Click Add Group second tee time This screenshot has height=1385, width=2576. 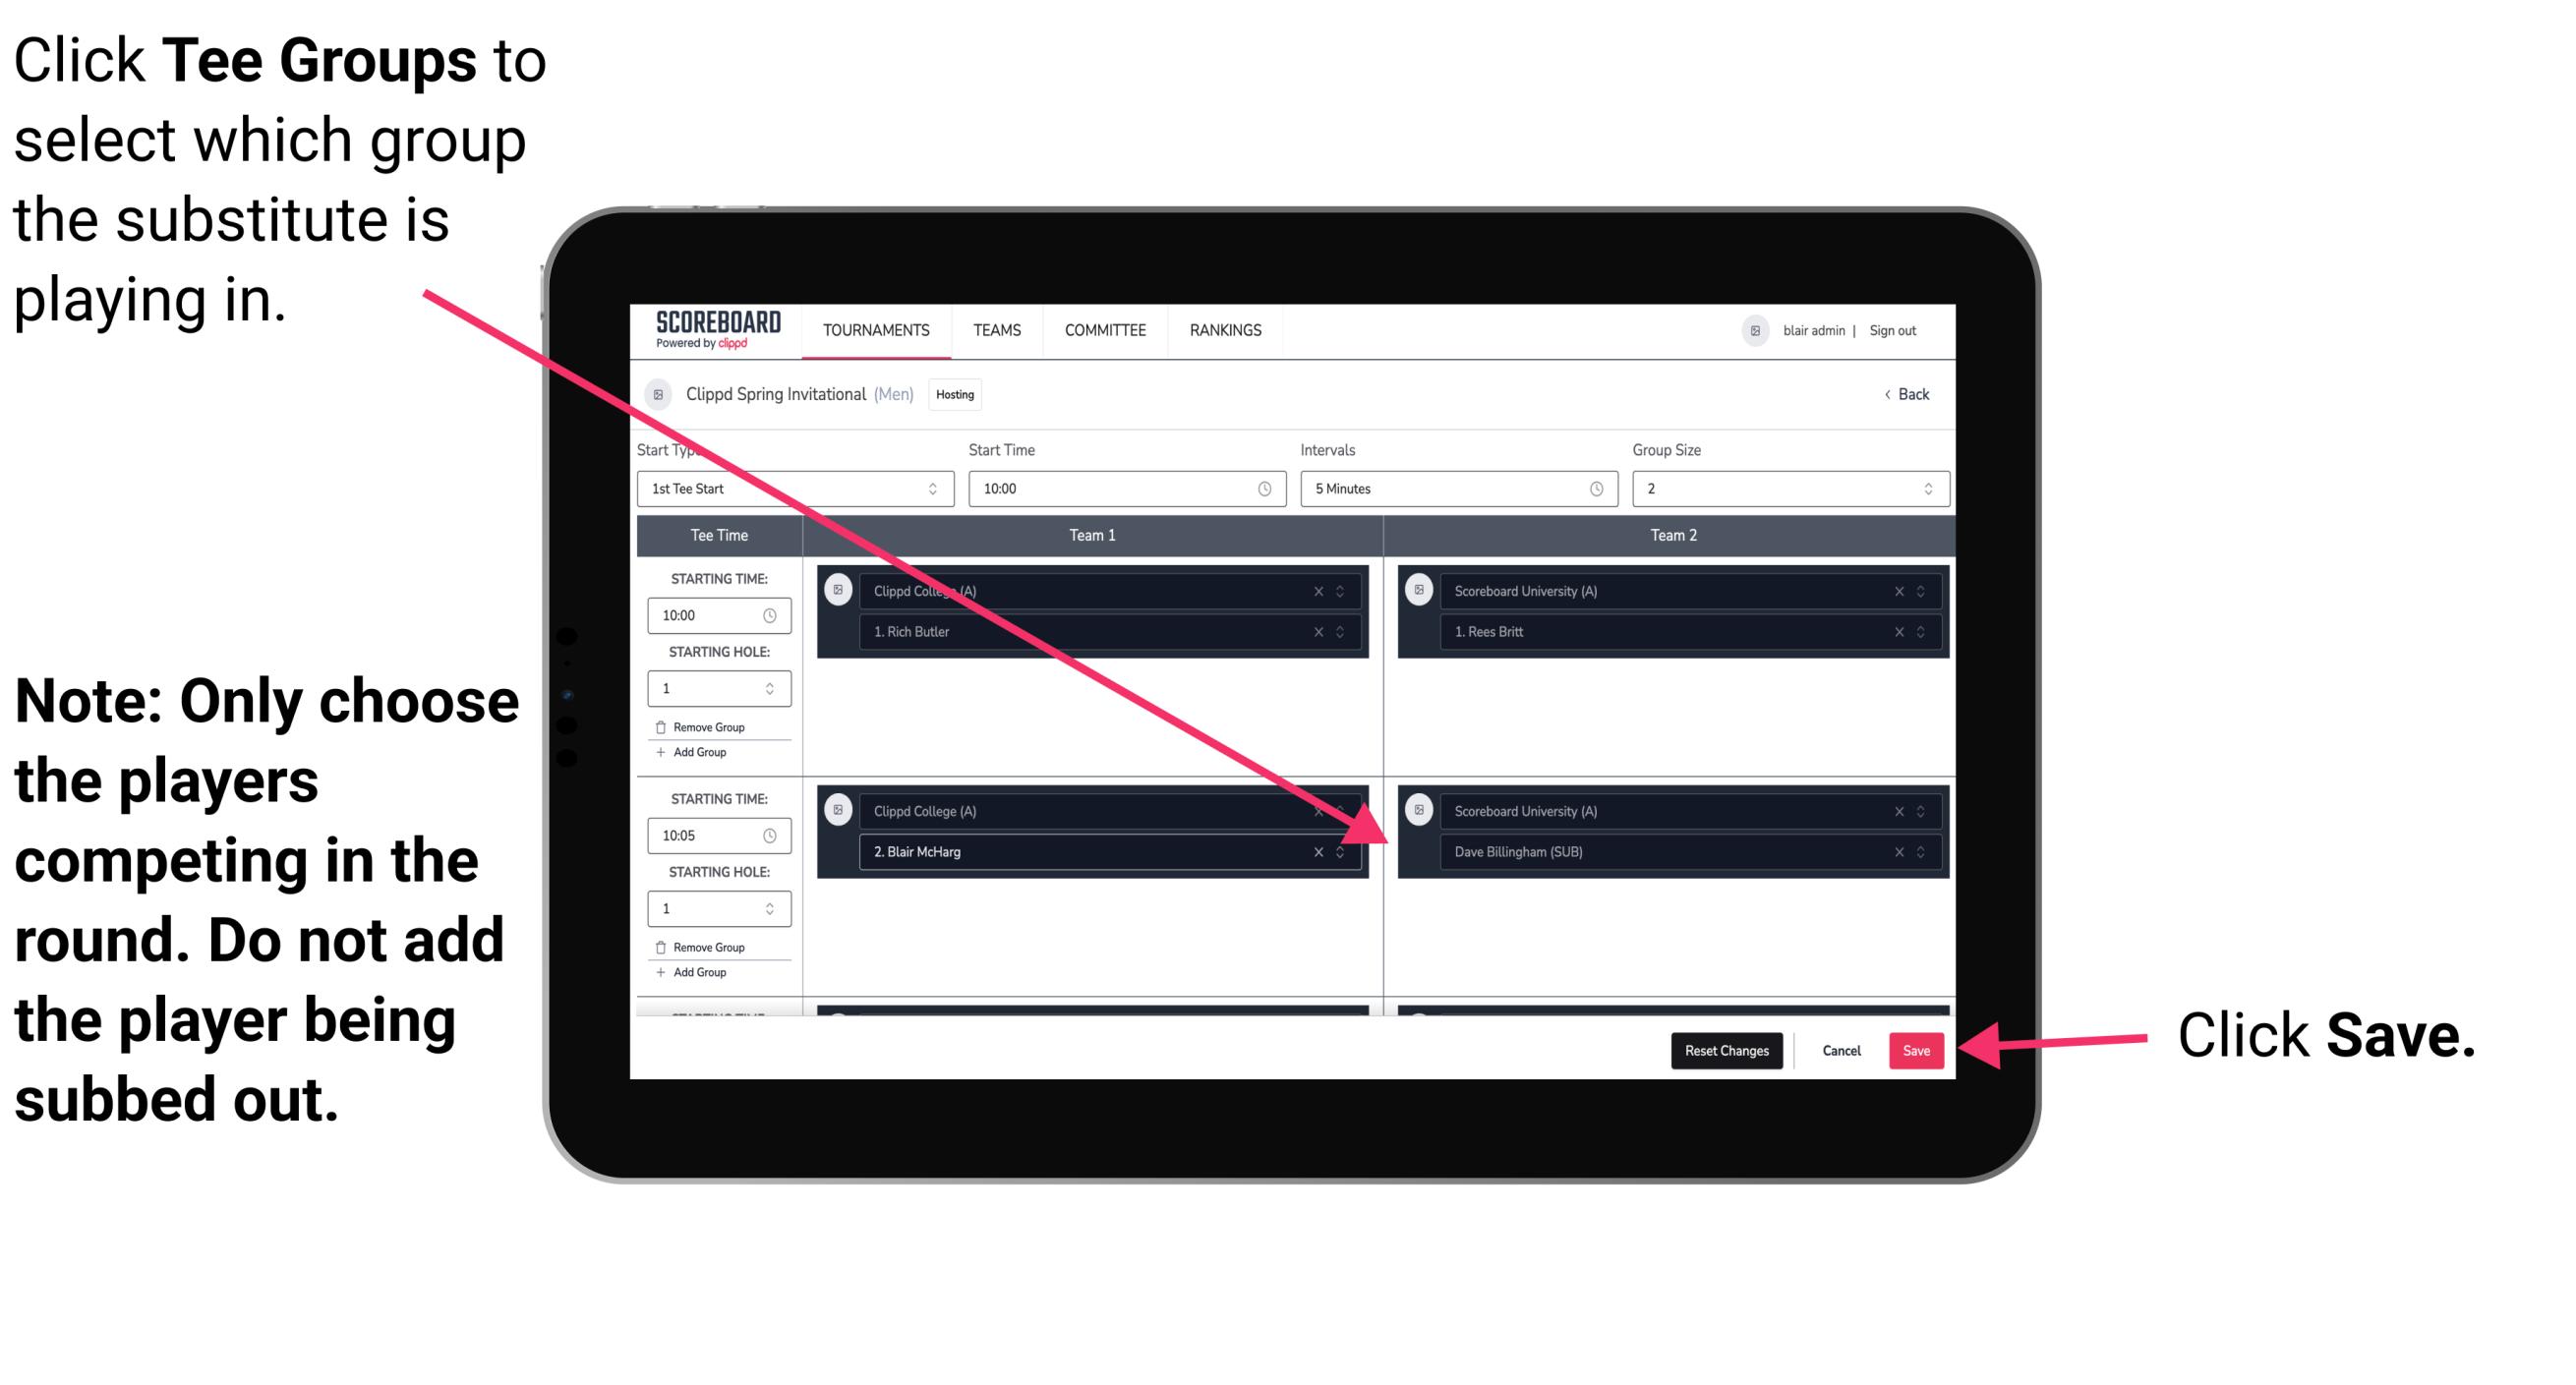click(x=699, y=970)
